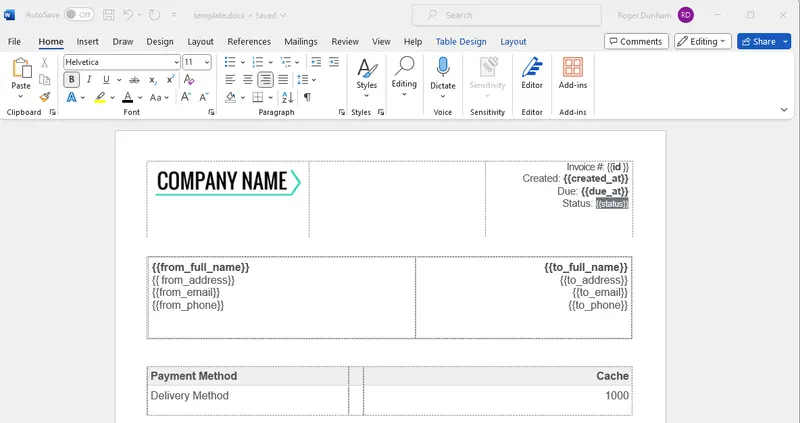Sort text with the A-Z icon
The image size is (800, 423).
pyautogui.click(x=287, y=97)
